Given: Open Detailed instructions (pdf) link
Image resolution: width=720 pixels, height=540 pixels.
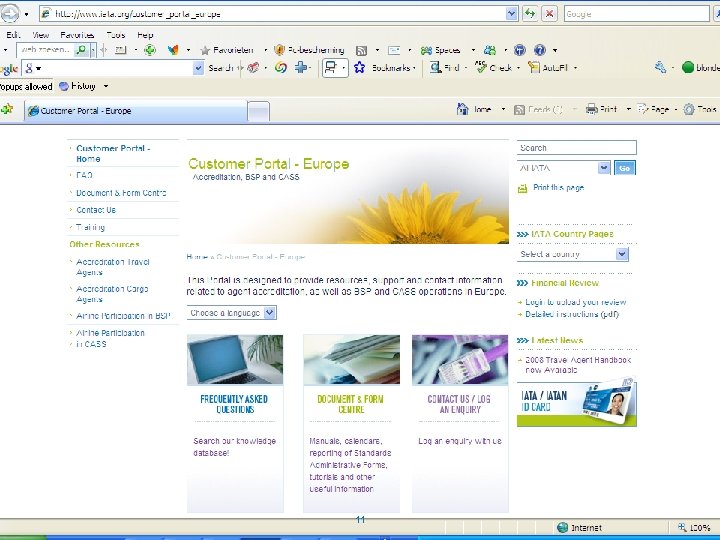Looking at the screenshot, I should tap(572, 314).
